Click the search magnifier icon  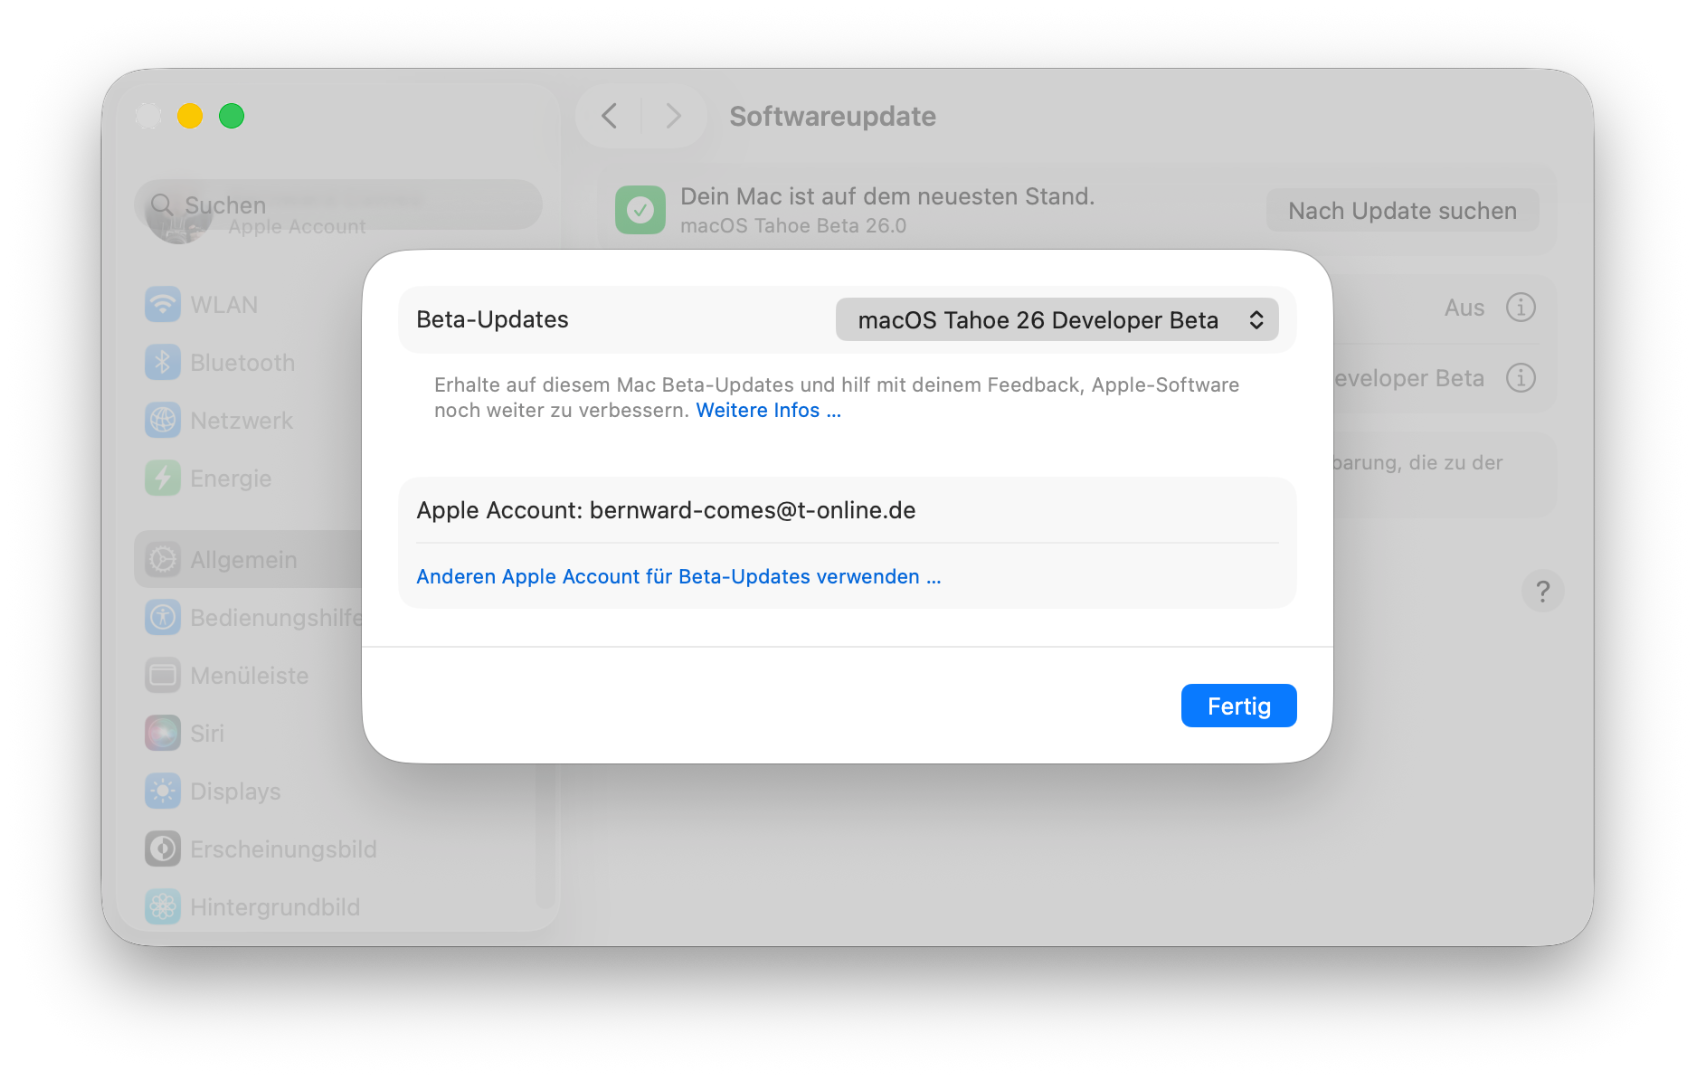tap(162, 205)
